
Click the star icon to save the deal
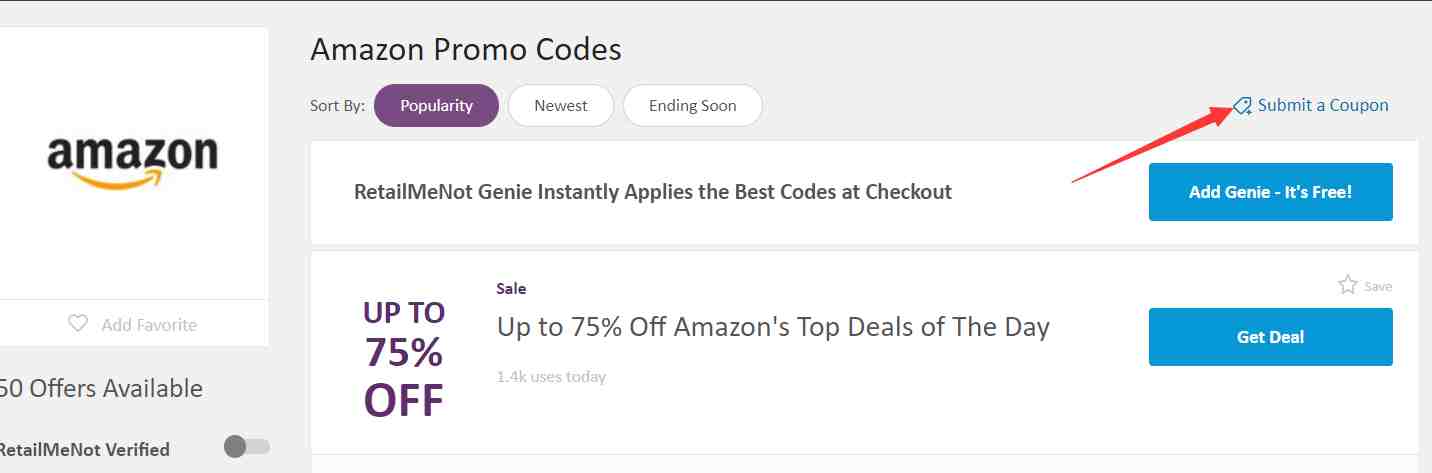tap(1348, 285)
